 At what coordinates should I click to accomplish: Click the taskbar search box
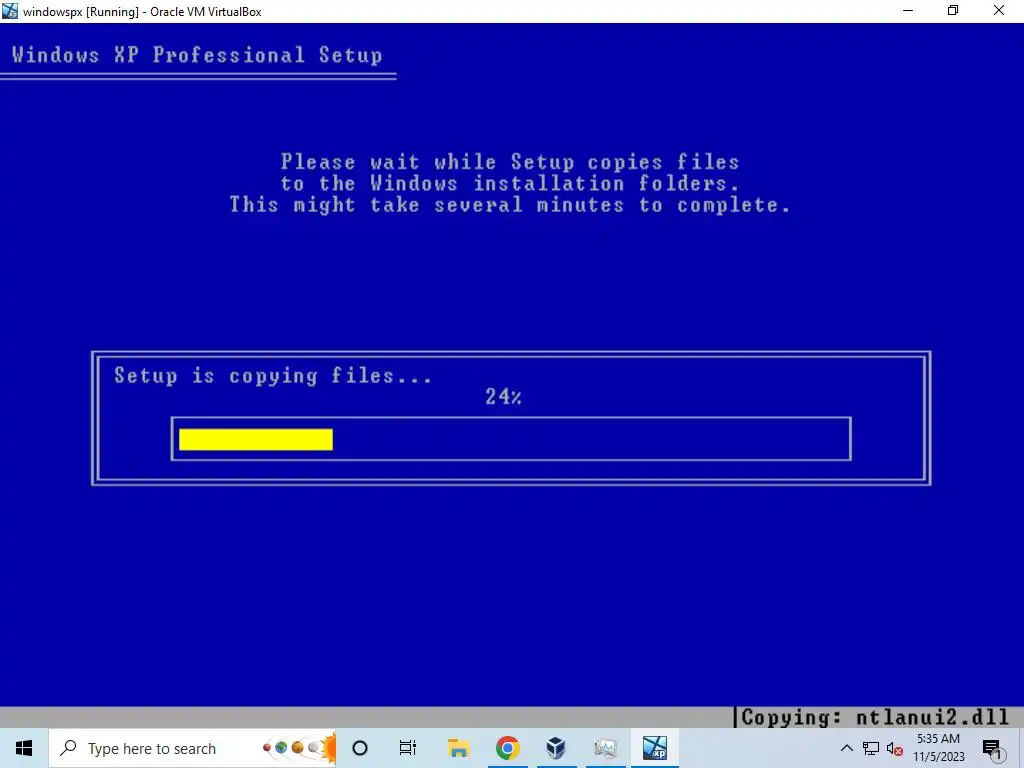coord(192,748)
